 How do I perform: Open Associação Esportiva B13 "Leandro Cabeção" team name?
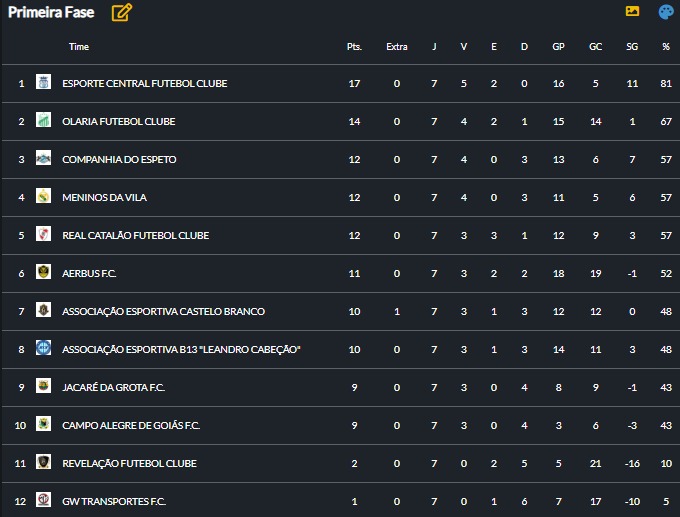(181, 349)
